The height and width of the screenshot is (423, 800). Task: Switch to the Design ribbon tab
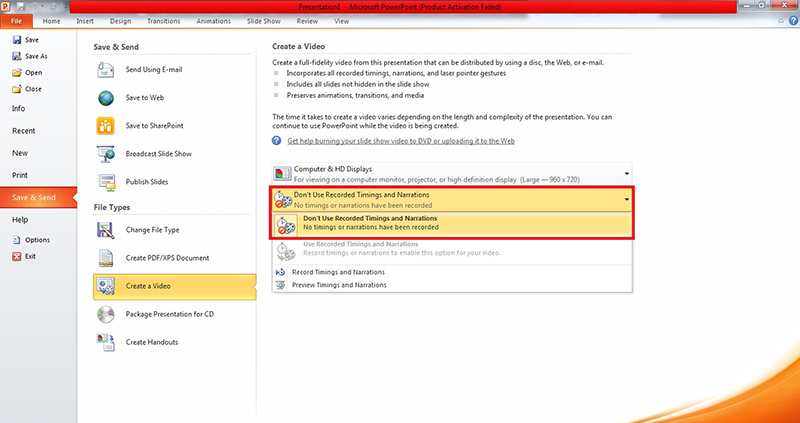click(120, 21)
